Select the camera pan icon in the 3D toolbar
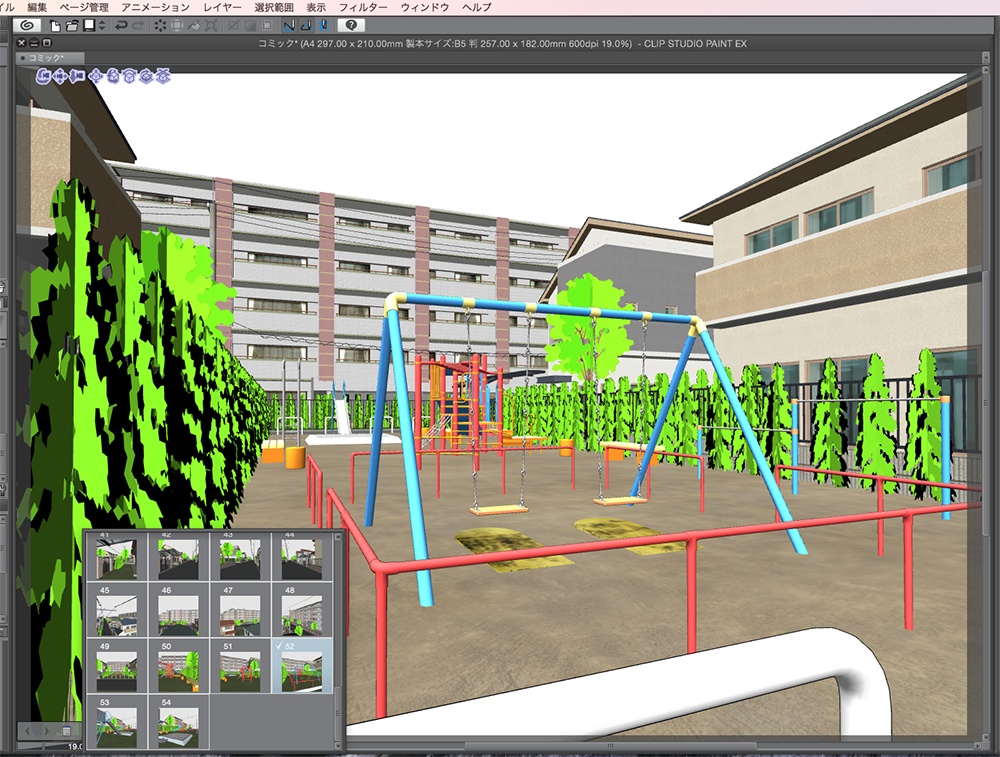This screenshot has width=1000, height=757. [60, 75]
